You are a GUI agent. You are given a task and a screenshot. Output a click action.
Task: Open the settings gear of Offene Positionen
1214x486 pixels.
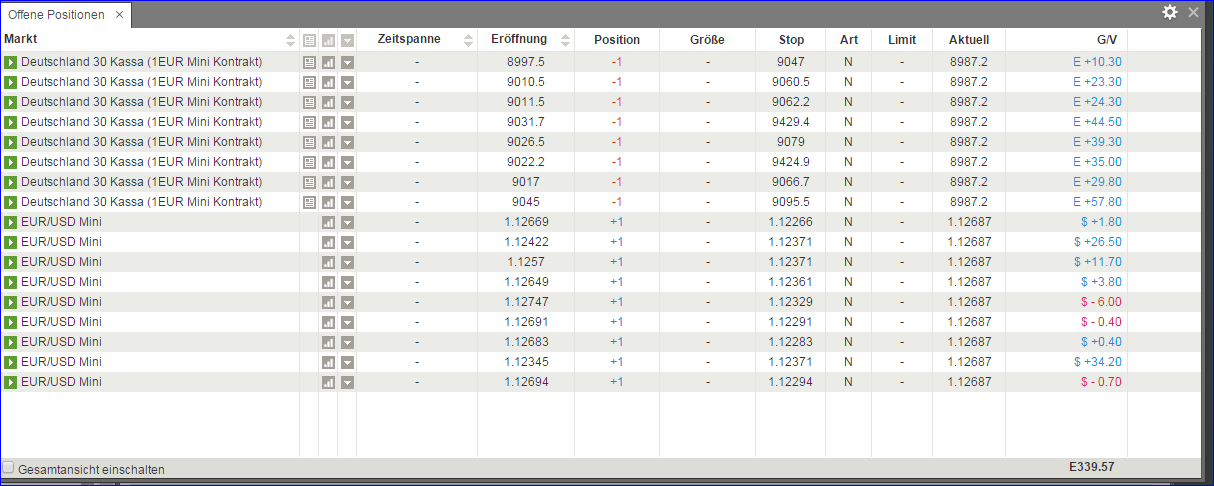tap(1169, 12)
